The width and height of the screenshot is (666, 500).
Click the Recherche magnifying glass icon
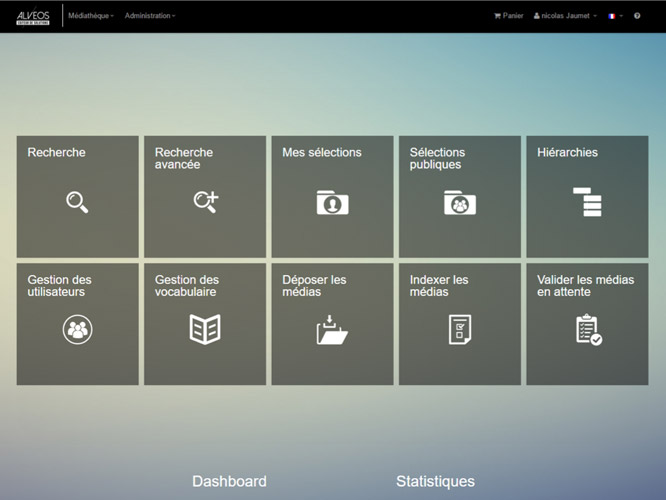click(77, 202)
